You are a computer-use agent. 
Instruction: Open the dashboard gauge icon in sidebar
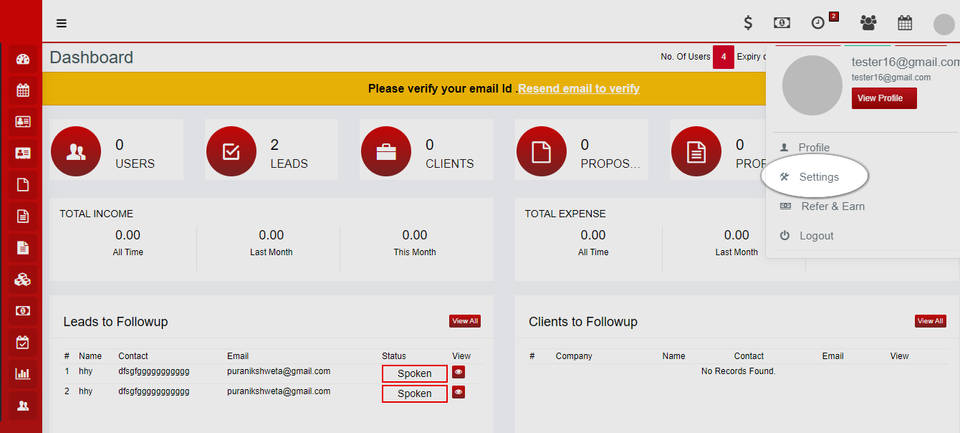click(x=22, y=59)
